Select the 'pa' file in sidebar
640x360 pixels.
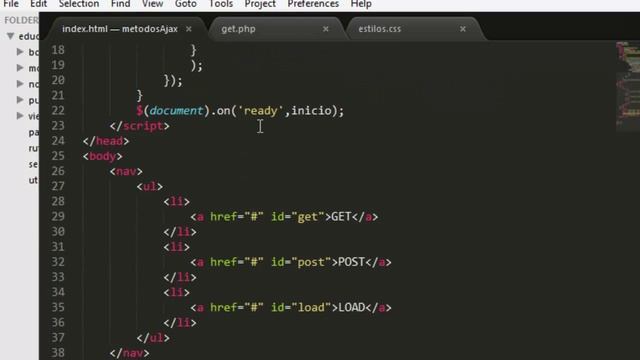(x=33, y=132)
